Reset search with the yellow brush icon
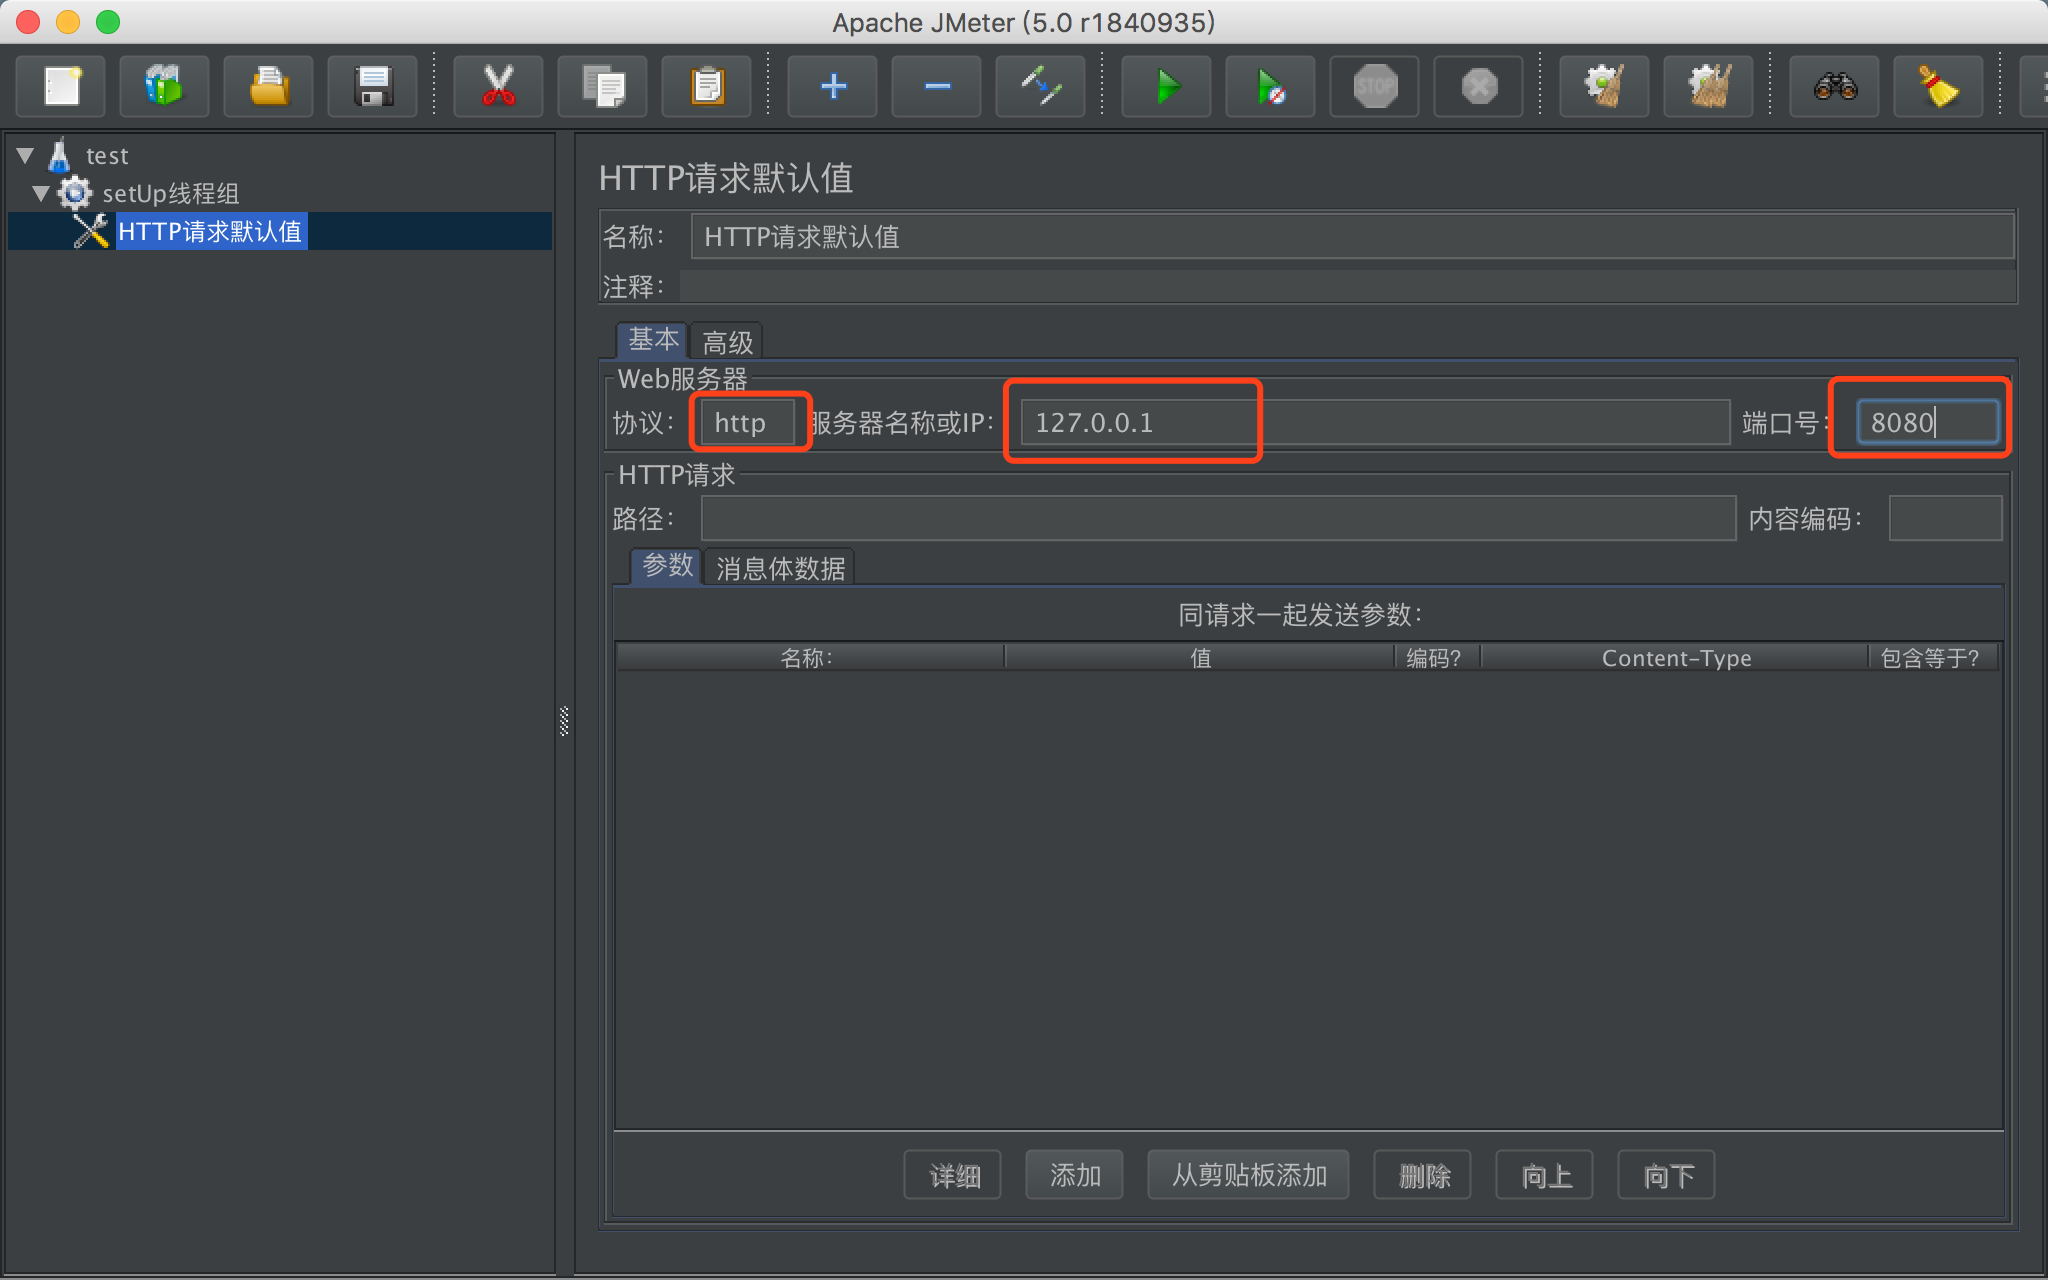The image size is (2048, 1280). (x=1939, y=86)
